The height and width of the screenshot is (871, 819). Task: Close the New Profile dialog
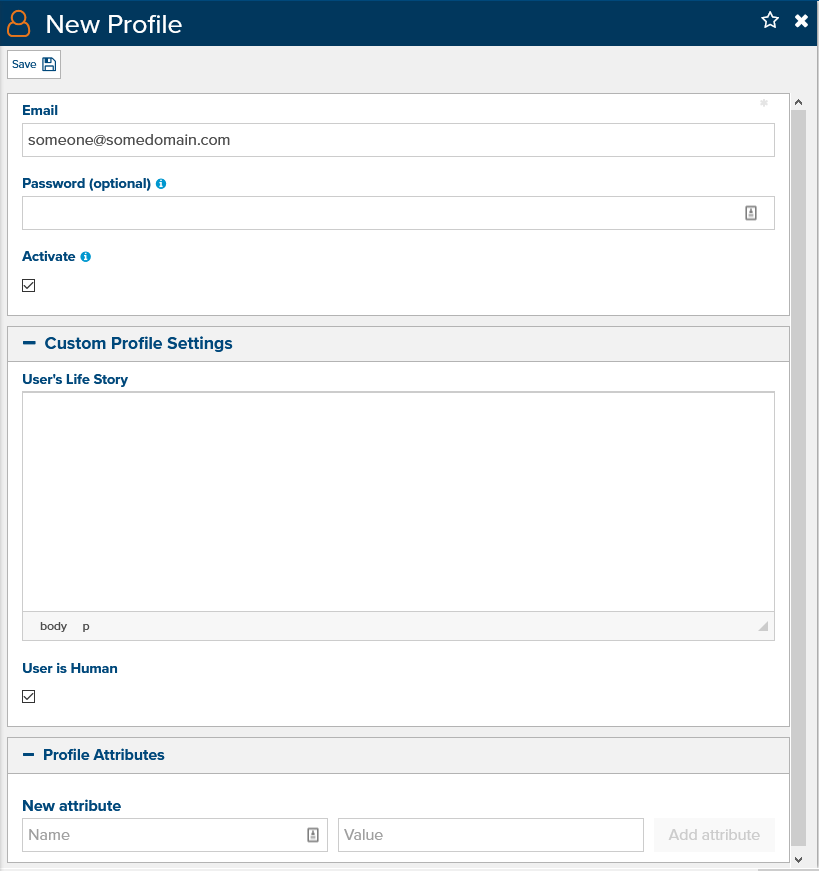801,21
